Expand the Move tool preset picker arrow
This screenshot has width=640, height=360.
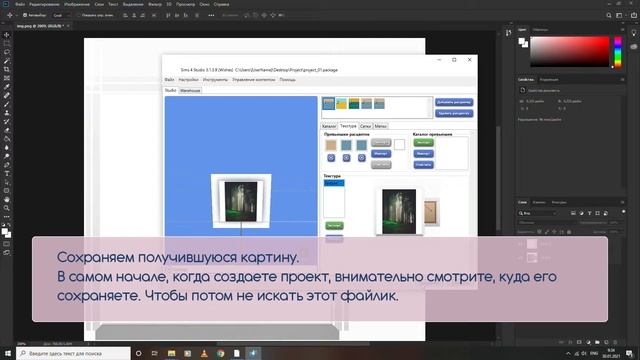16,16
